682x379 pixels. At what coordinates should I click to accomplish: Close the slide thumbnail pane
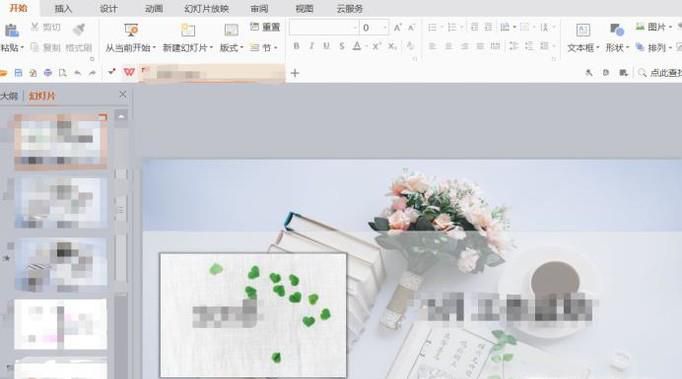pyautogui.click(x=123, y=94)
